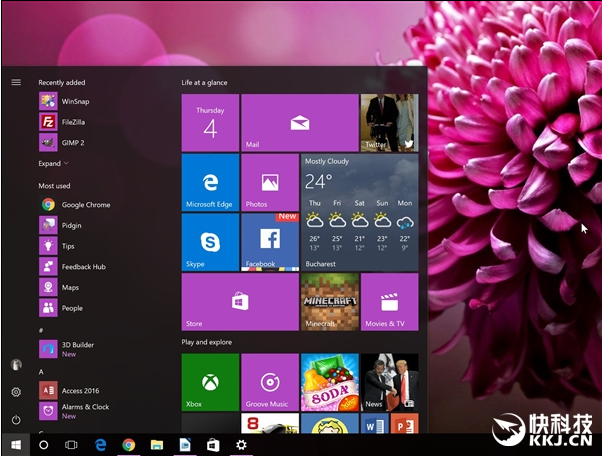Expand the hamburger menu in Start
Image resolution: width=602 pixels, height=456 pixels.
16,82
